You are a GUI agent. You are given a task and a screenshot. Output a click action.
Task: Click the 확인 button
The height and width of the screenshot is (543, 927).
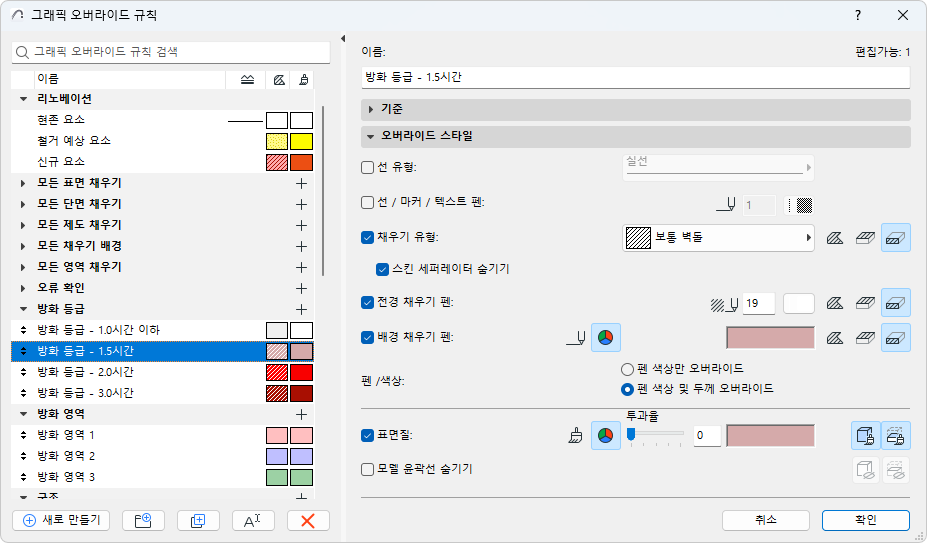coord(866,520)
